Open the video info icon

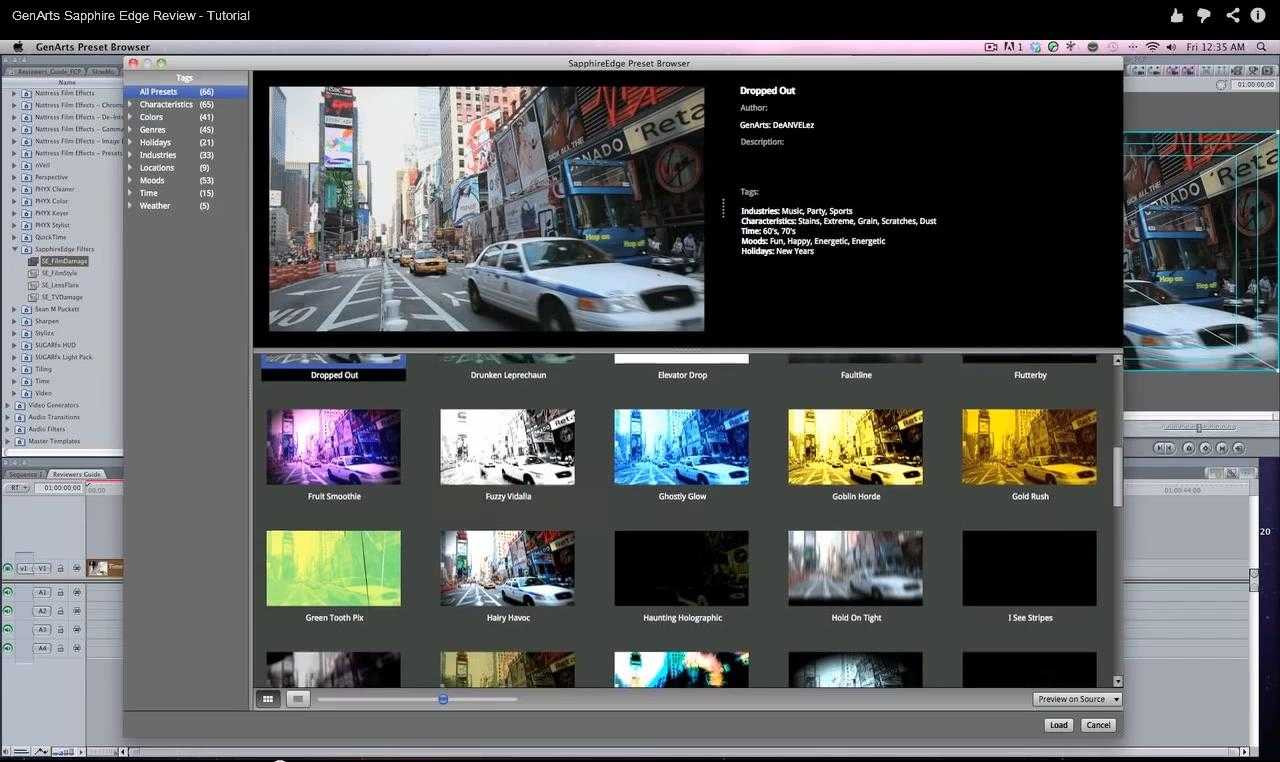click(x=1258, y=15)
